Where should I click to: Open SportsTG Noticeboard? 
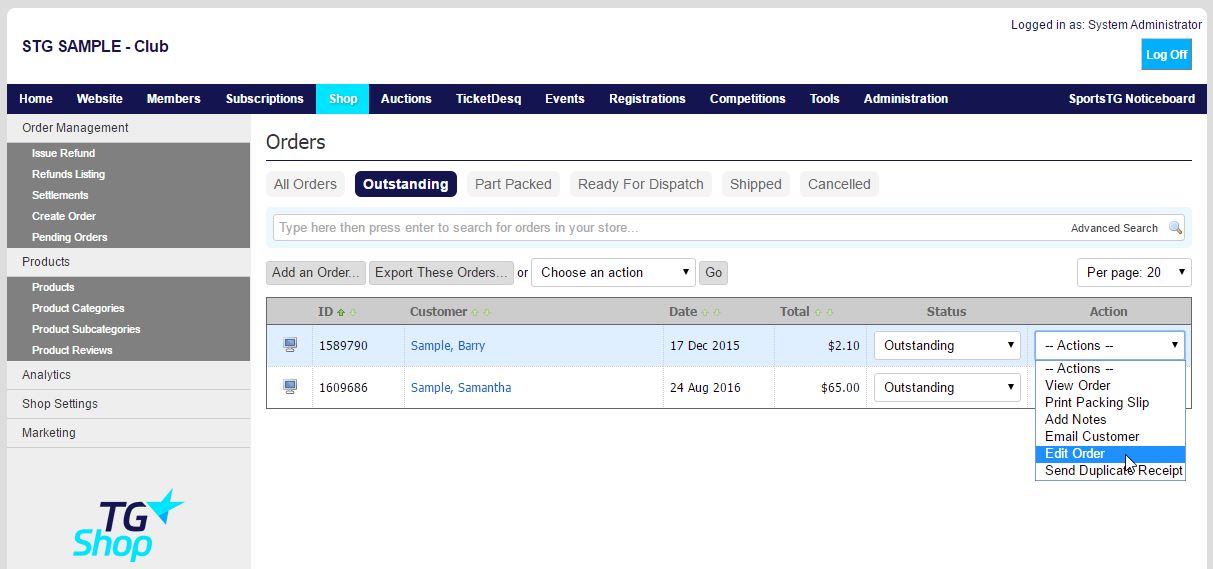point(1132,99)
